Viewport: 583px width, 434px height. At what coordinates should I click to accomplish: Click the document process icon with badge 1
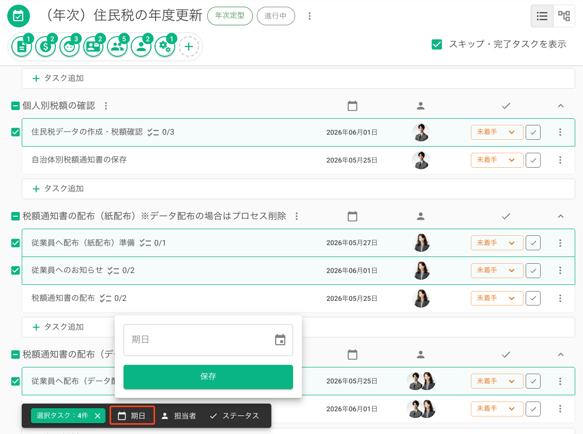(22, 47)
